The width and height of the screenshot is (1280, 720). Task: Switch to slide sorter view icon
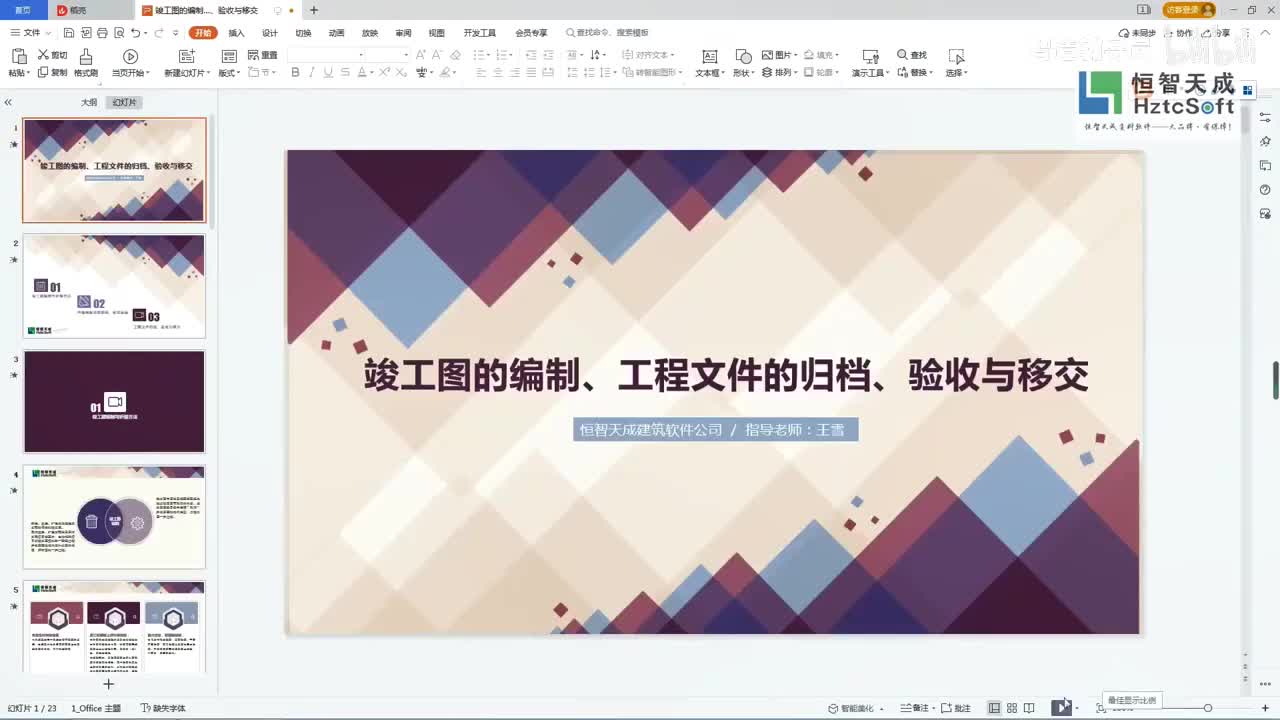pyautogui.click(x=1012, y=708)
